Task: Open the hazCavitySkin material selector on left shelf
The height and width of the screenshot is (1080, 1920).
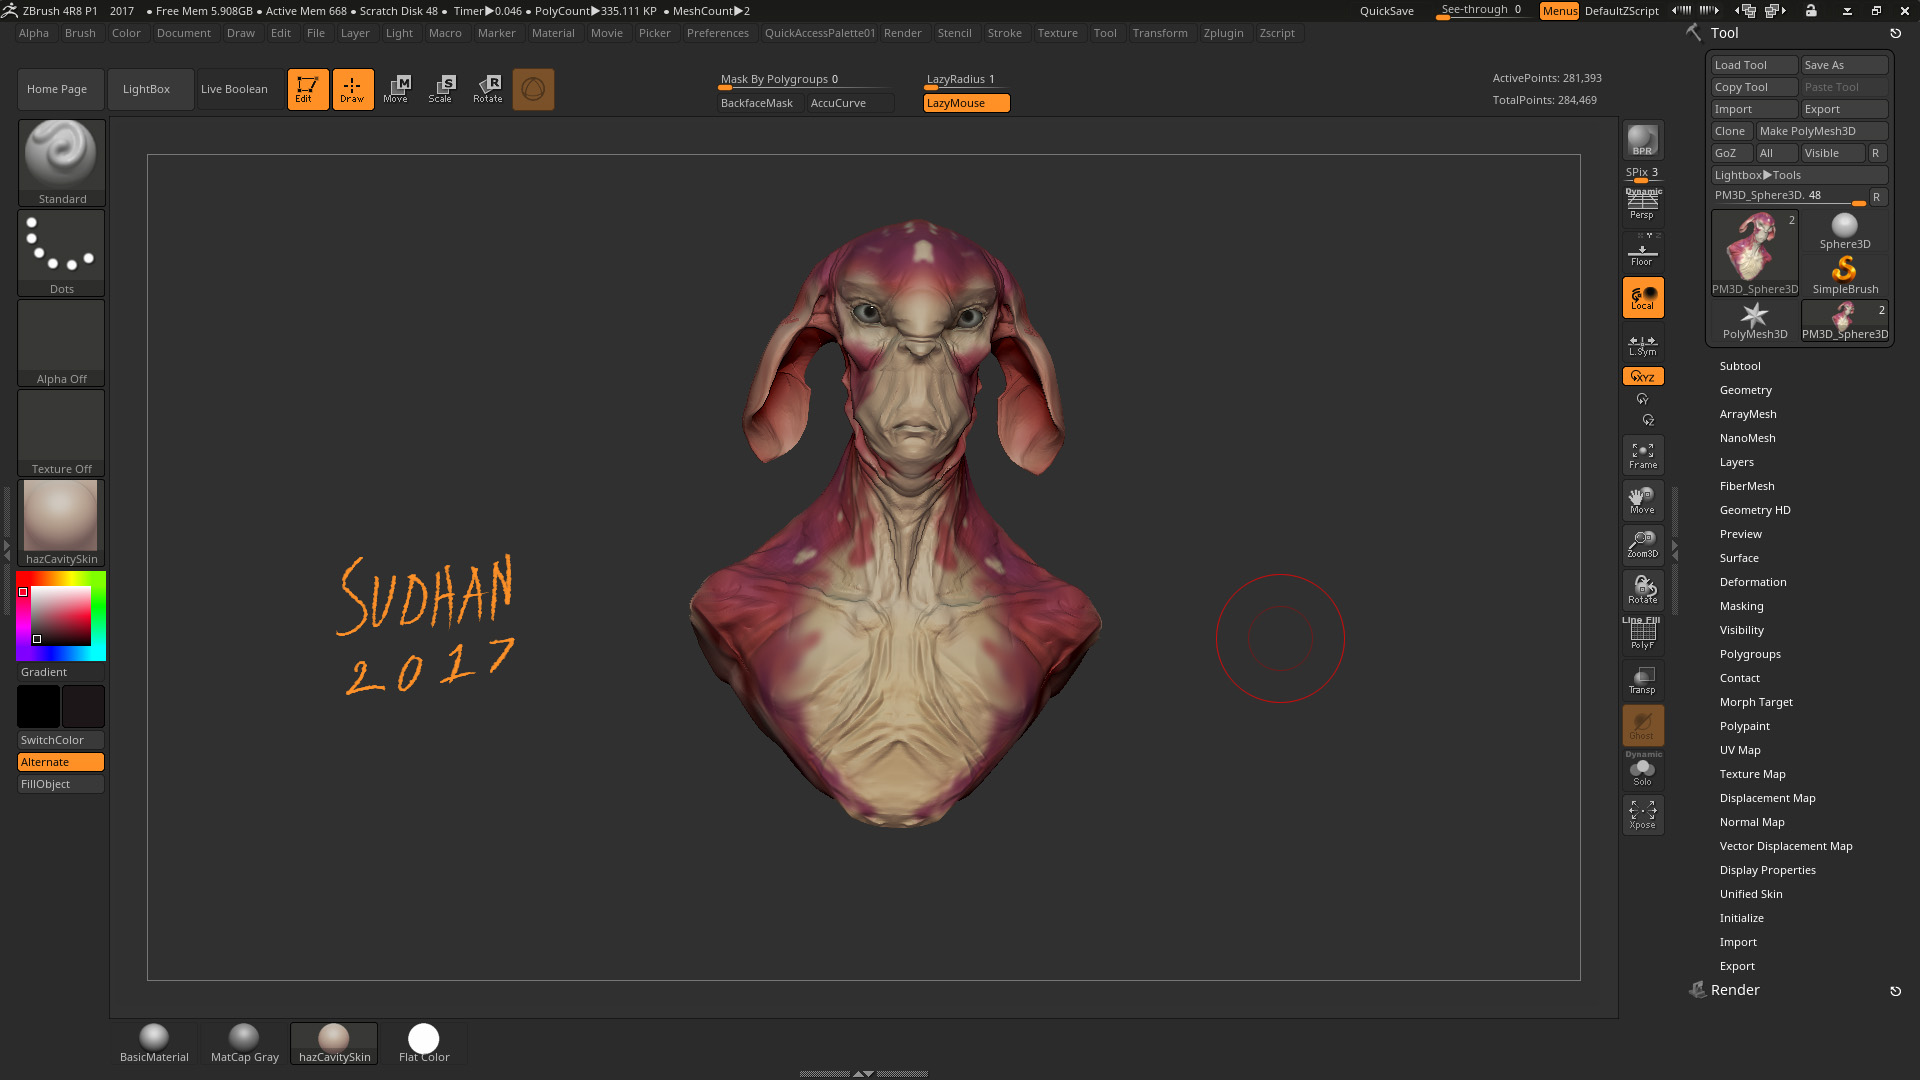Action: [x=61, y=523]
